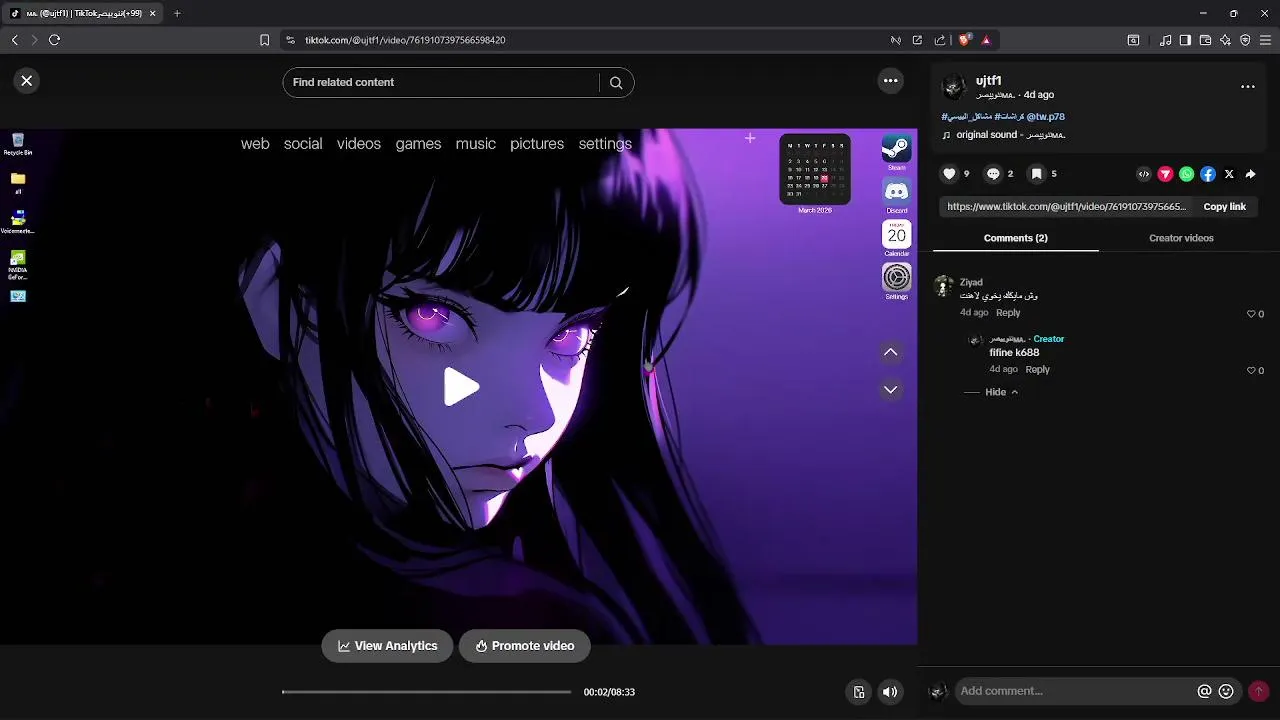
Task: Insert a mention with the @ icon
Action: click(1205, 691)
